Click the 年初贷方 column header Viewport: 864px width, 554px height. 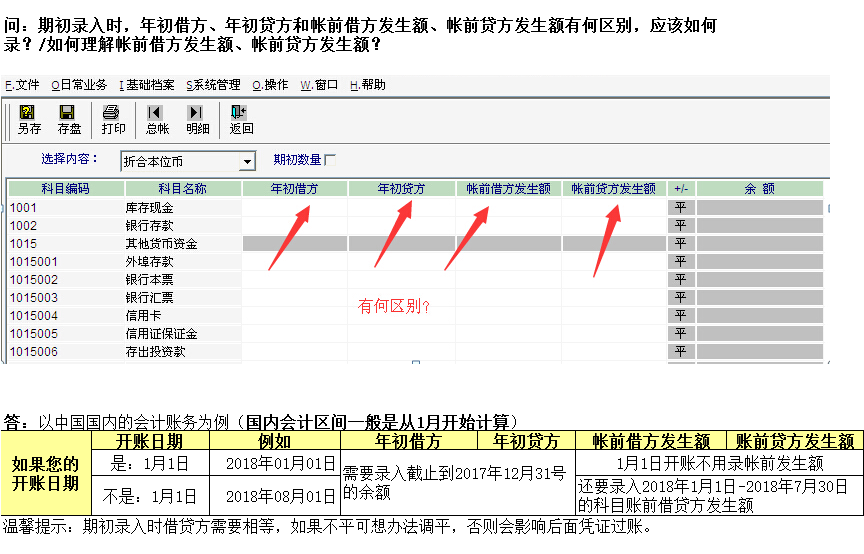401,189
